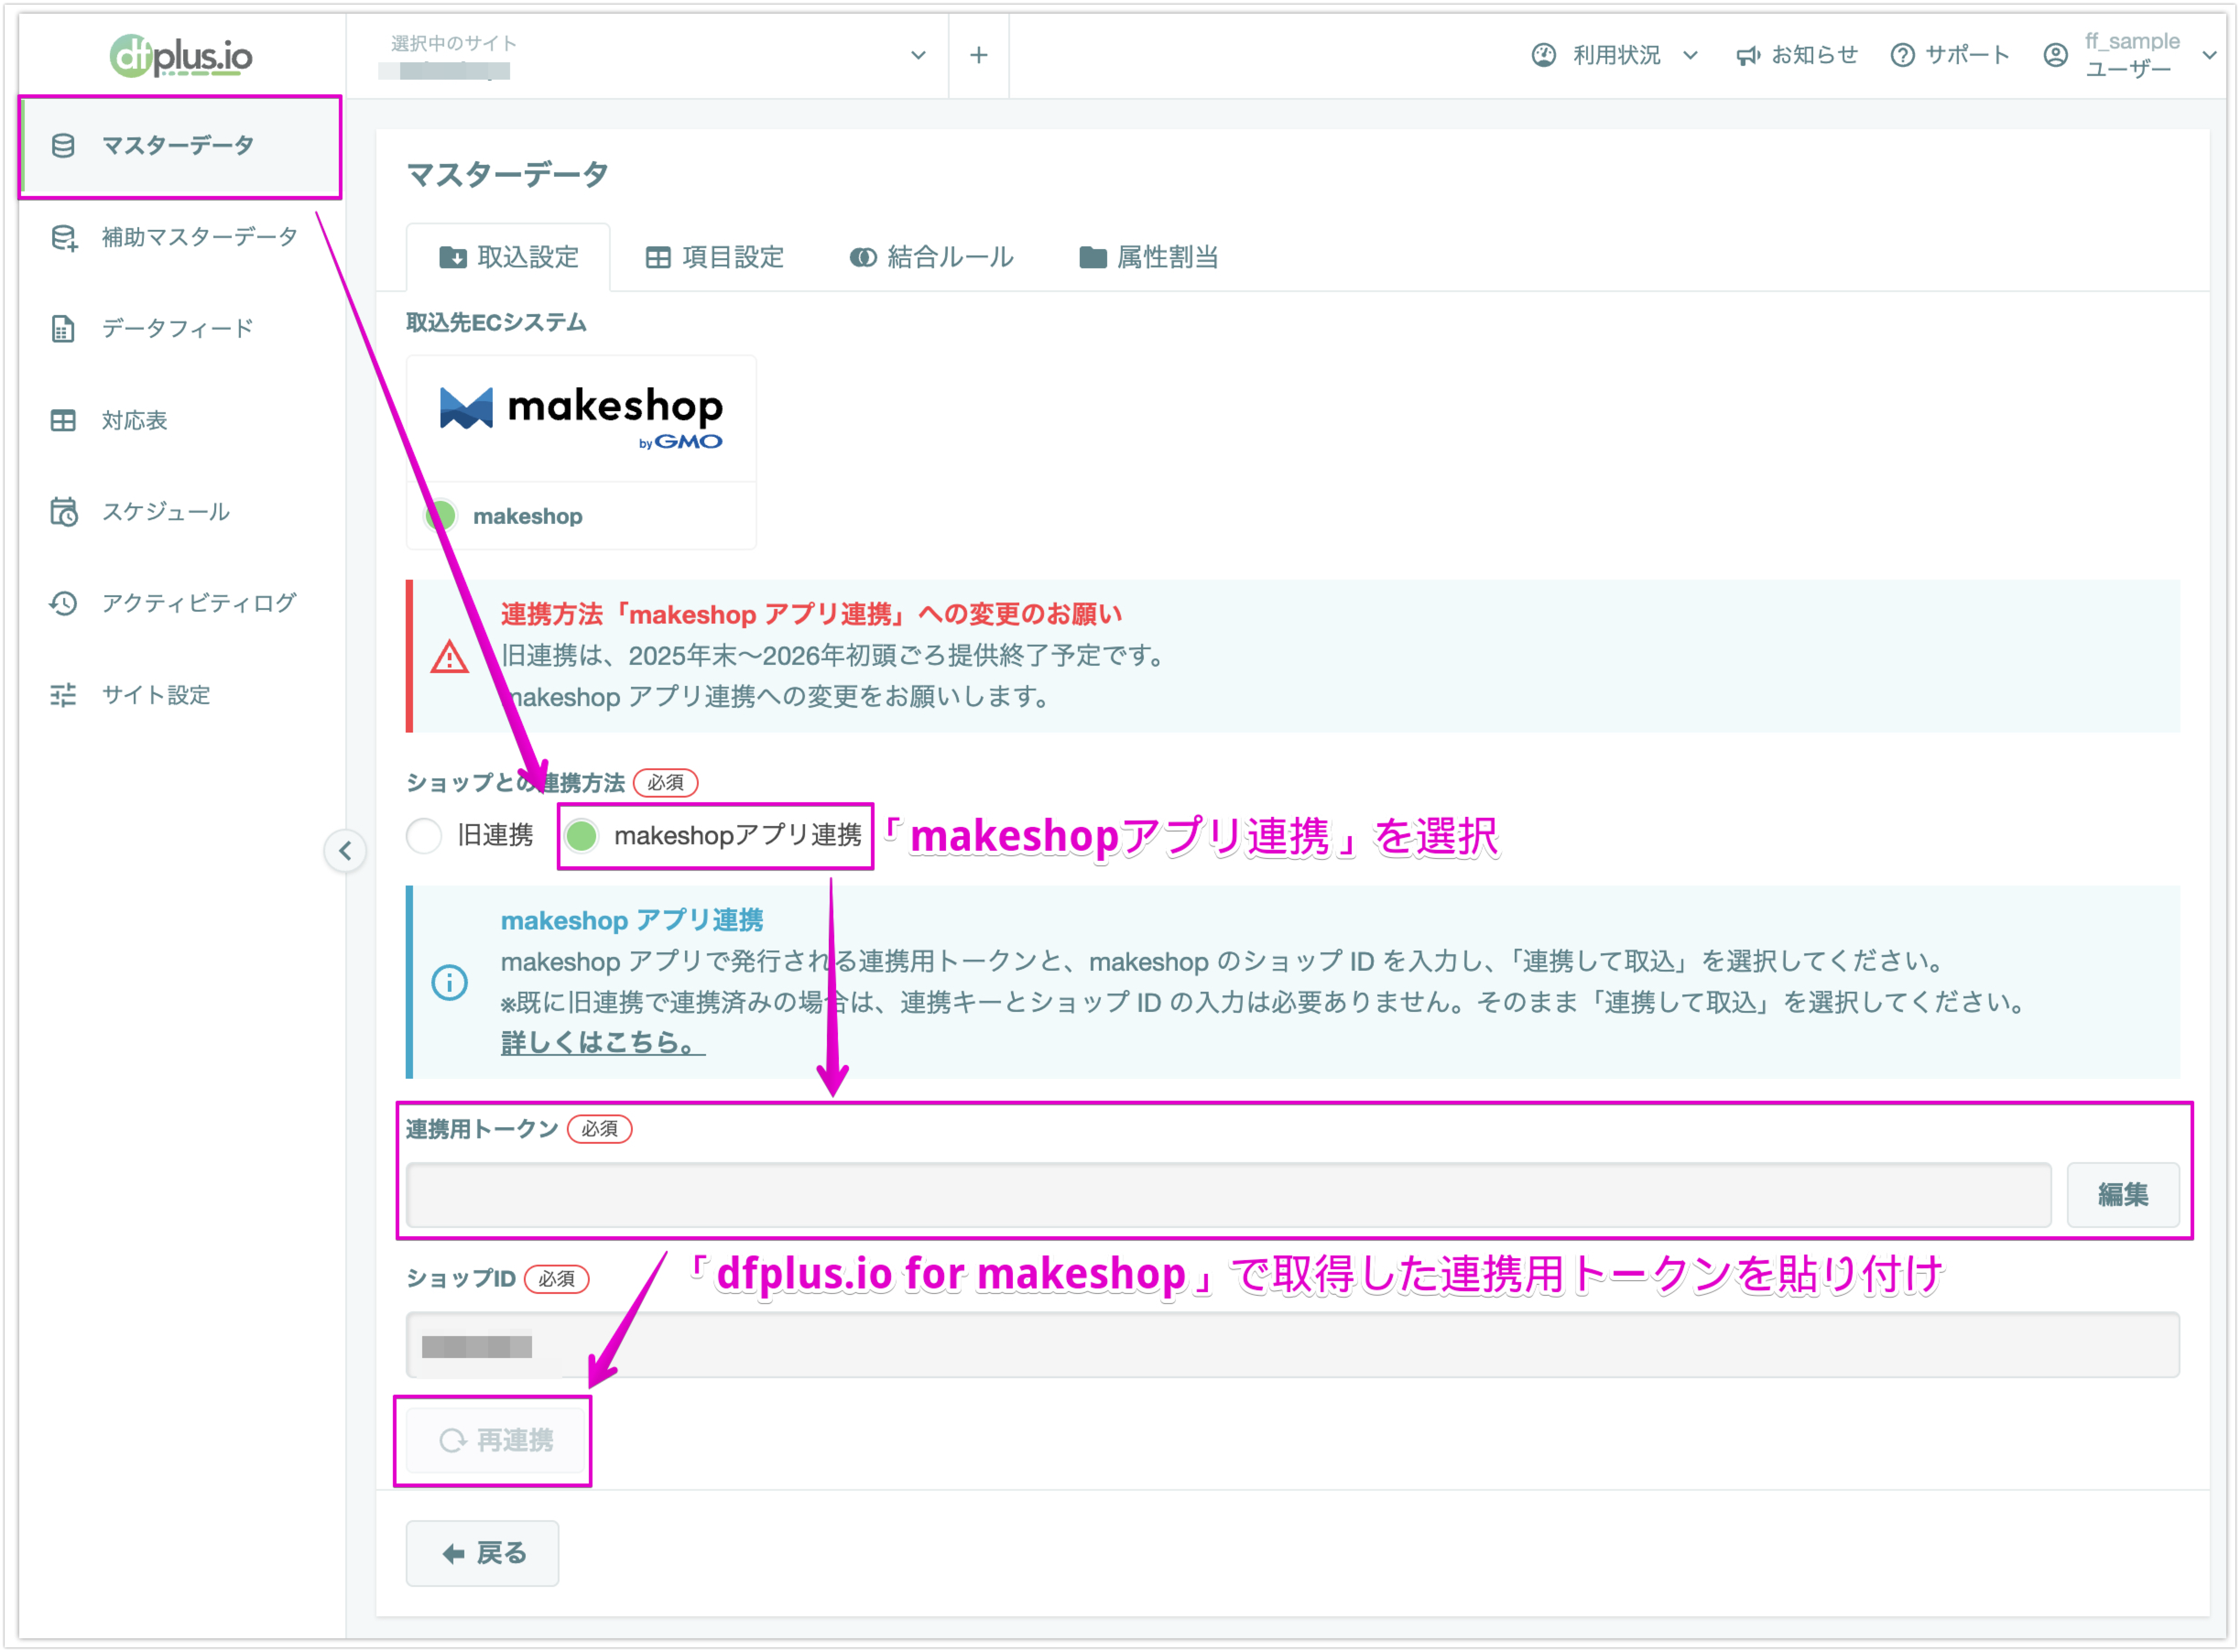Viewport: 2240px width, 1652px height.
Task: Click the マスターデータ page title
Action: [x=508, y=175]
